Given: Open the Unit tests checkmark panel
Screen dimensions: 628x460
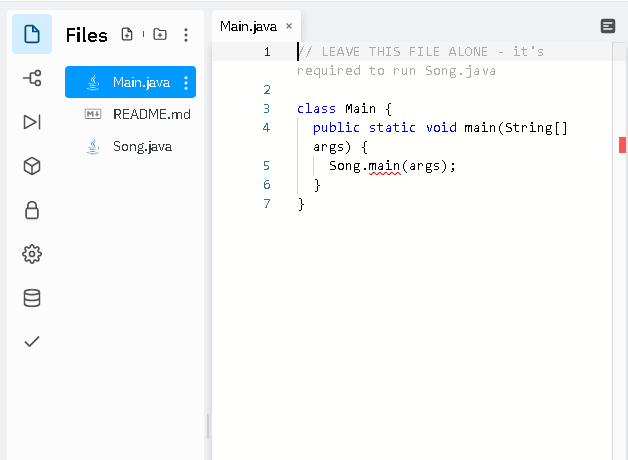Looking at the screenshot, I should [x=32, y=341].
